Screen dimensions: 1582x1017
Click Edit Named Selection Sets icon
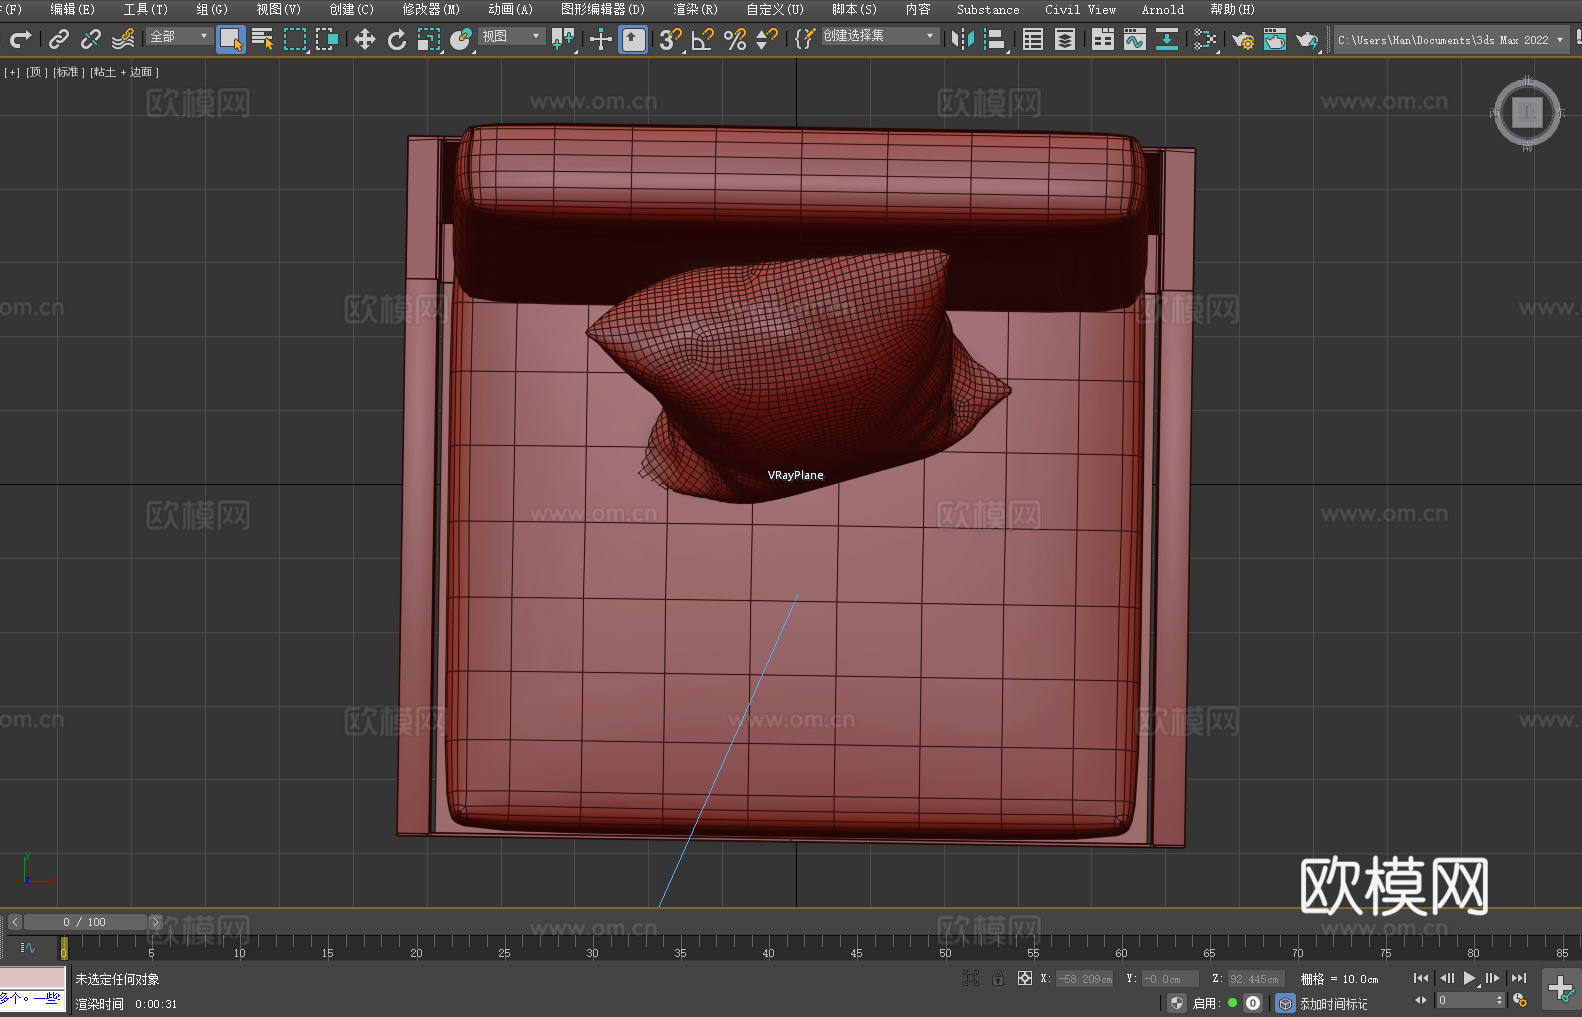805,39
